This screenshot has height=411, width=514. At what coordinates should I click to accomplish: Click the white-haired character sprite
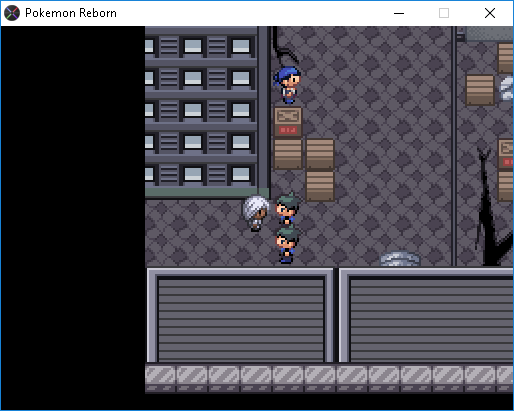[x=256, y=213]
